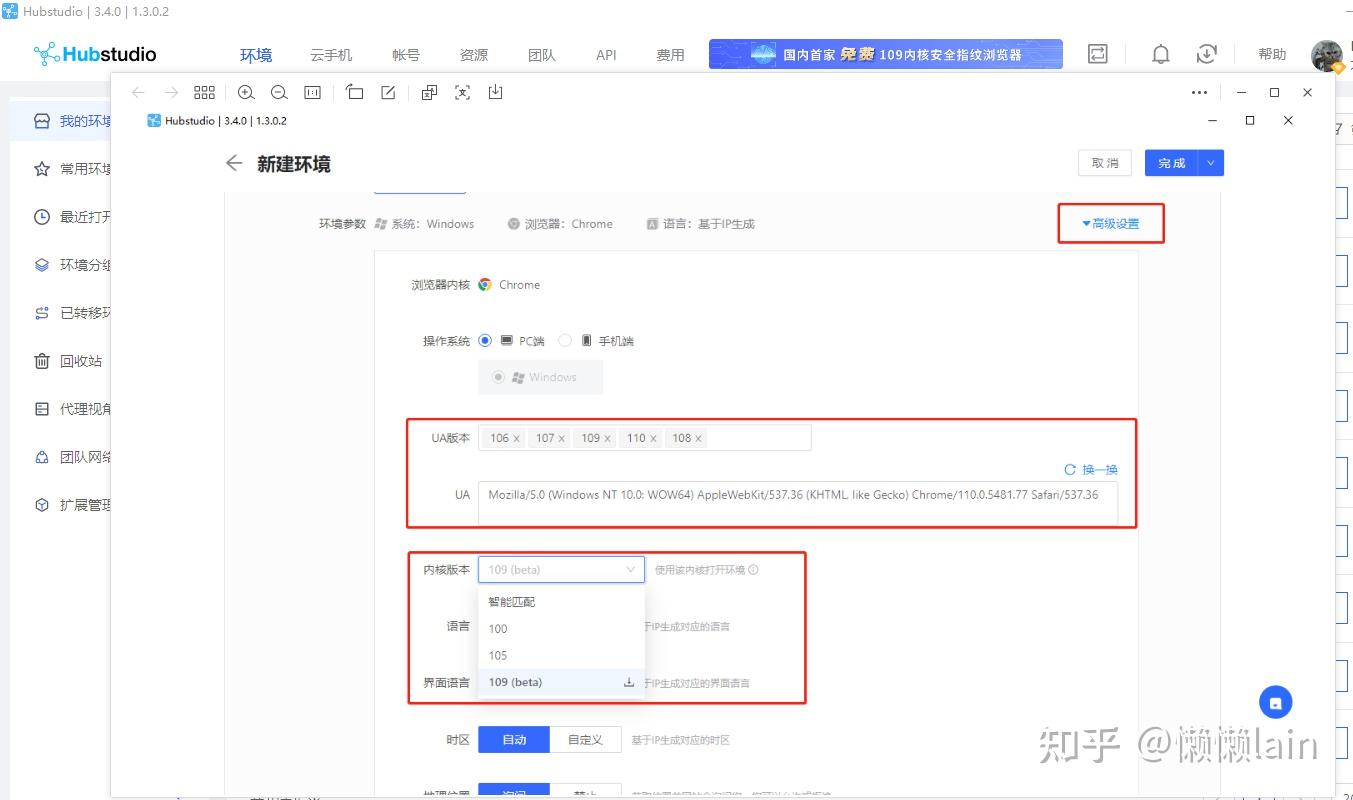The image size is (1353, 800).
Task: Click the UA版本 tag input field
Action: [644, 438]
